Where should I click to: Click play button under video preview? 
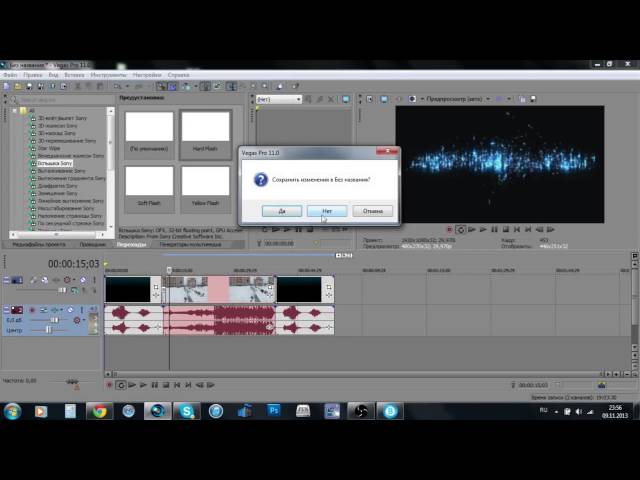coord(483,229)
